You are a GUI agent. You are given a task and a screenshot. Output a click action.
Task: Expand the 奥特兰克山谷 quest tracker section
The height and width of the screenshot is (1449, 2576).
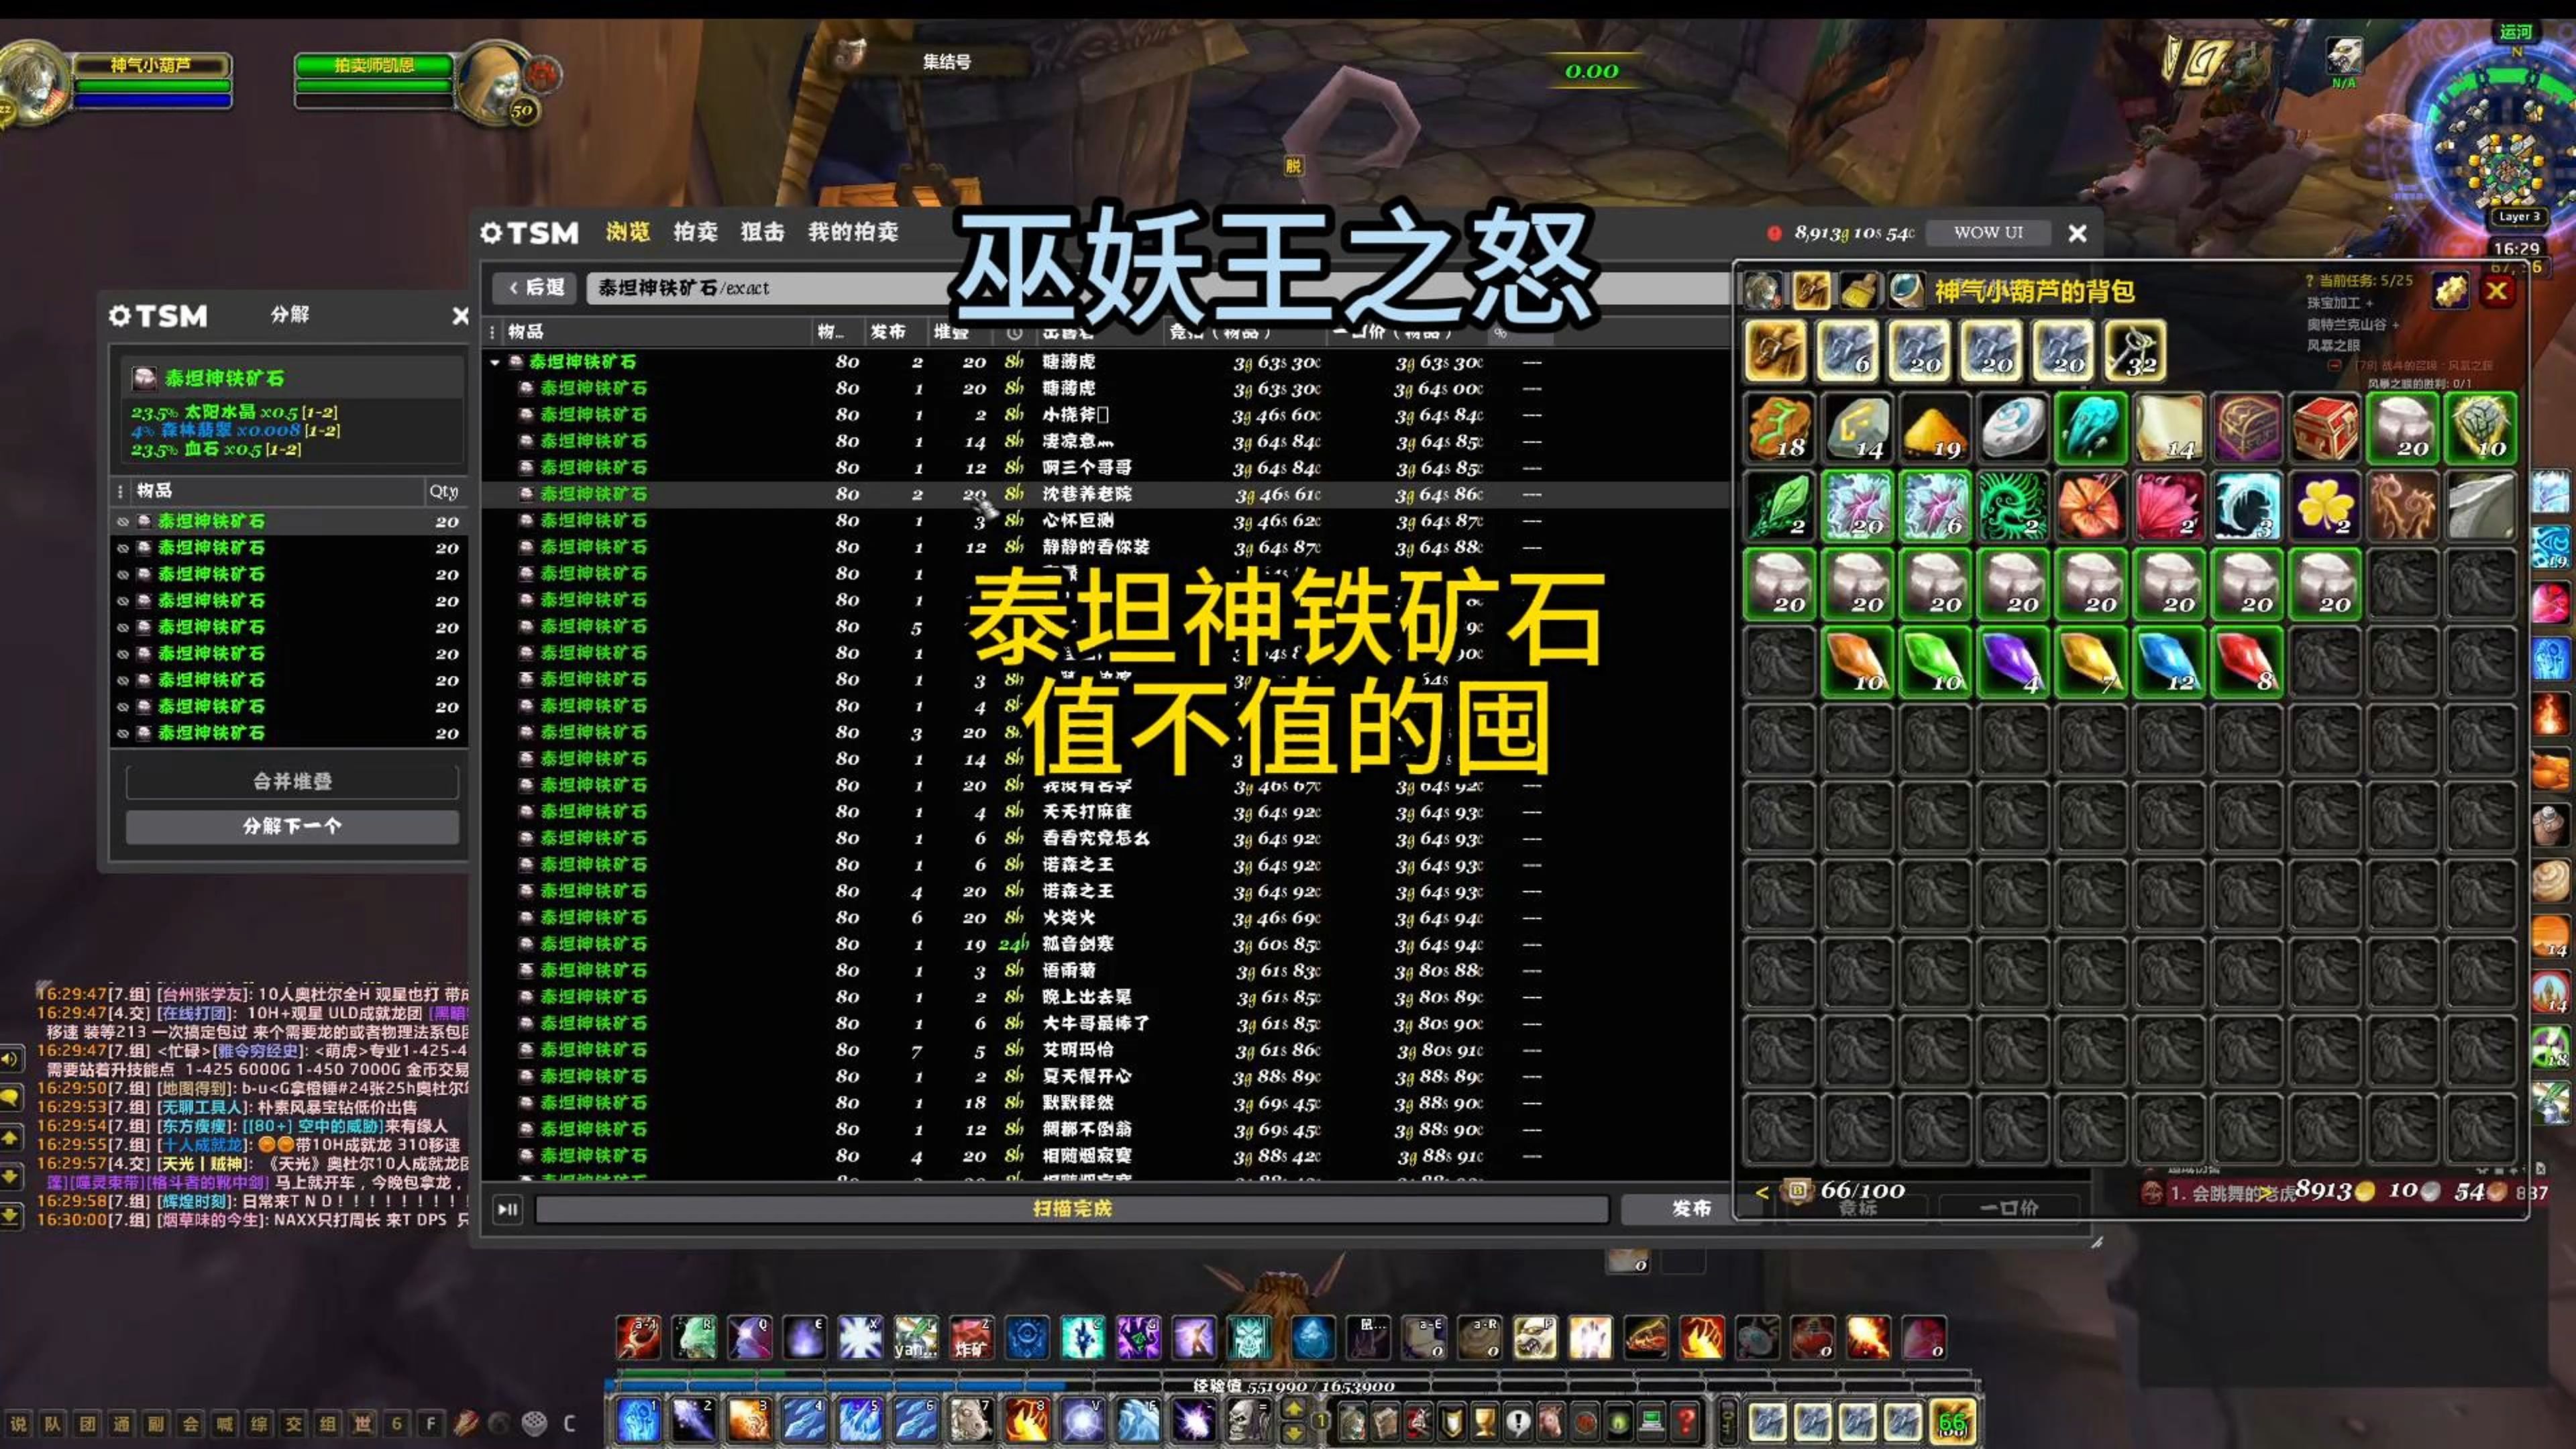[2353, 324]
